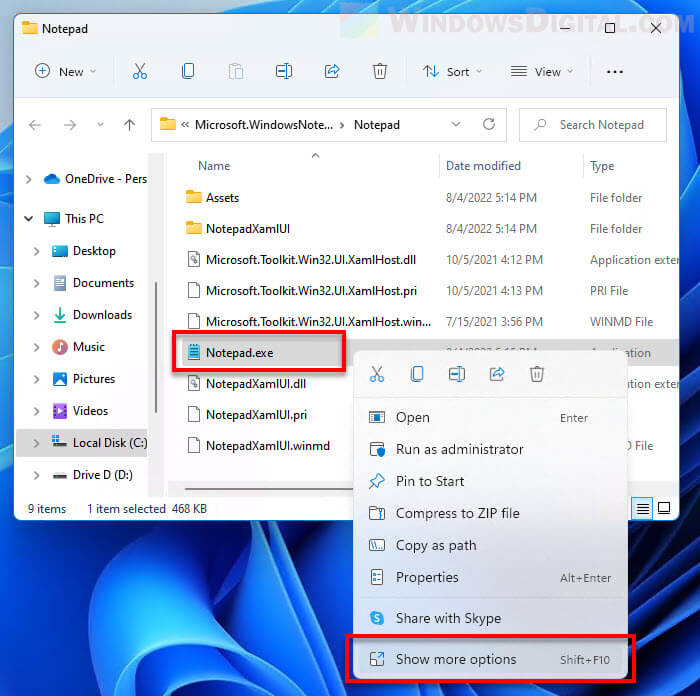
Task: Choose Compress to ZIP file
Action: click(x=491, y=513)
